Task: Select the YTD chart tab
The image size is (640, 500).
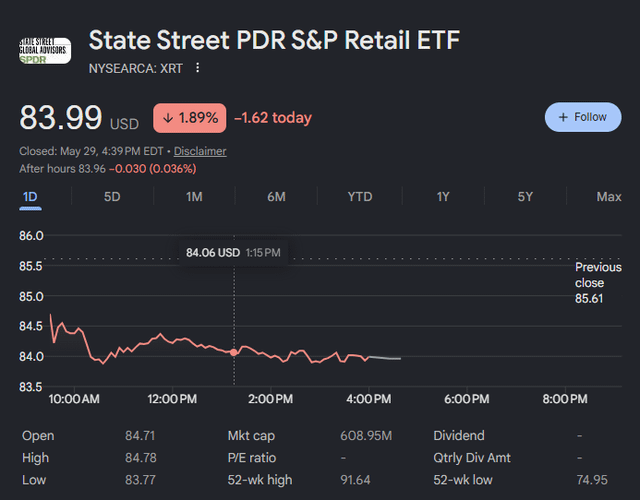Action: 360,197
